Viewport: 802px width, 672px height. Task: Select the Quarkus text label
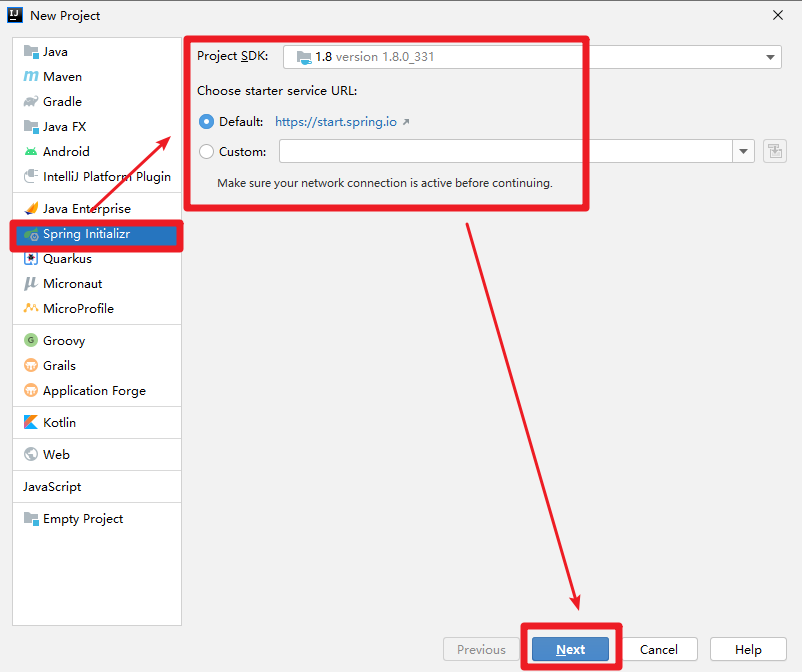[x=68, y=259]
